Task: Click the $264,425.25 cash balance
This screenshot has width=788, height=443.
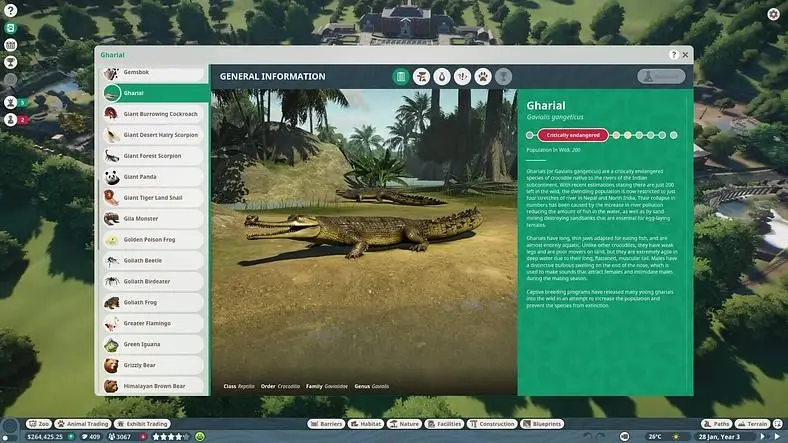Action: 45,437
